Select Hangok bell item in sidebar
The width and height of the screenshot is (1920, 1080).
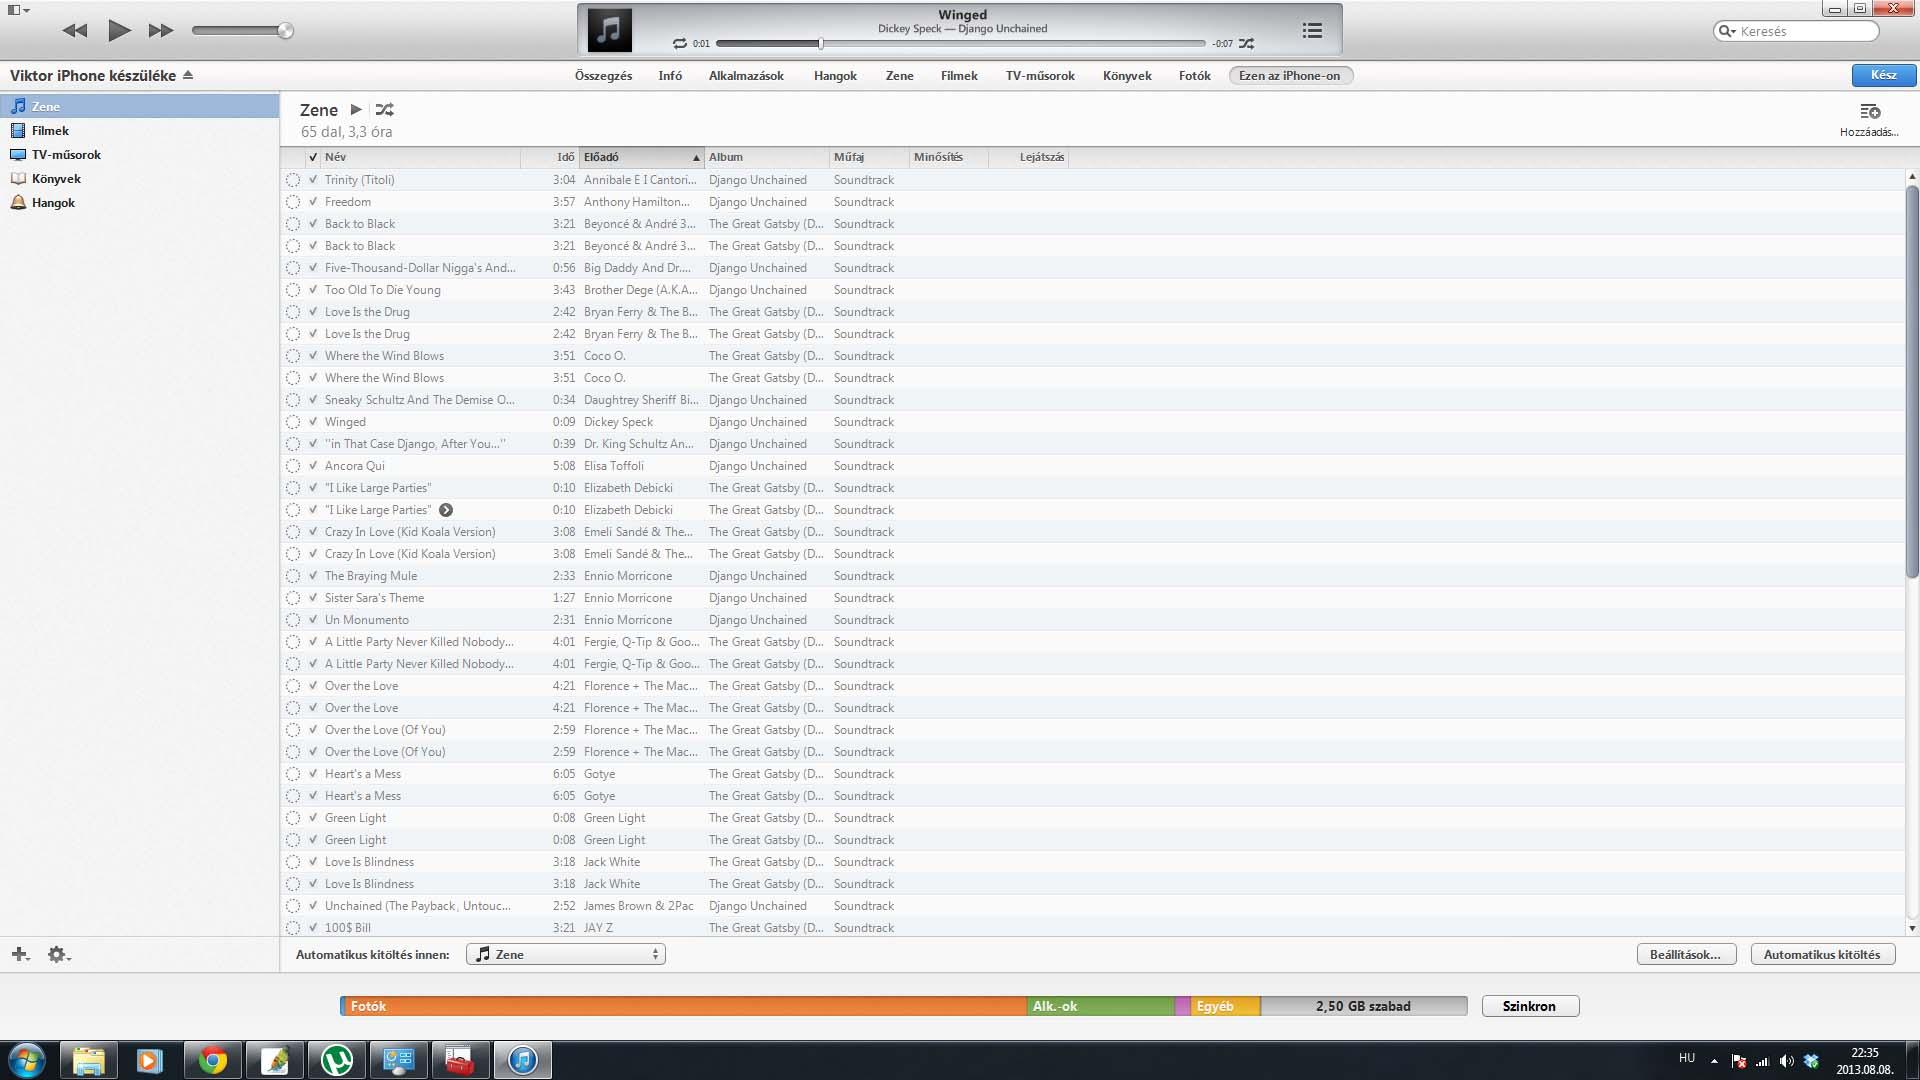(139, 203)
